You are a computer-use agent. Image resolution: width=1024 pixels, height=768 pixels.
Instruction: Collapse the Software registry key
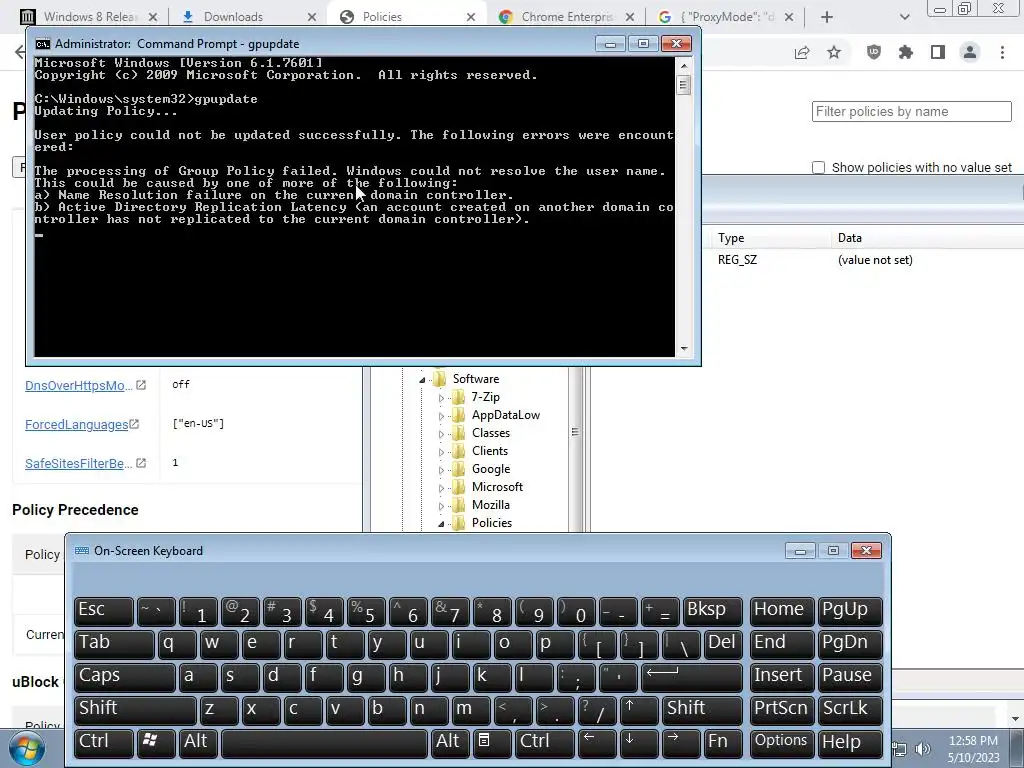[423, 379]
